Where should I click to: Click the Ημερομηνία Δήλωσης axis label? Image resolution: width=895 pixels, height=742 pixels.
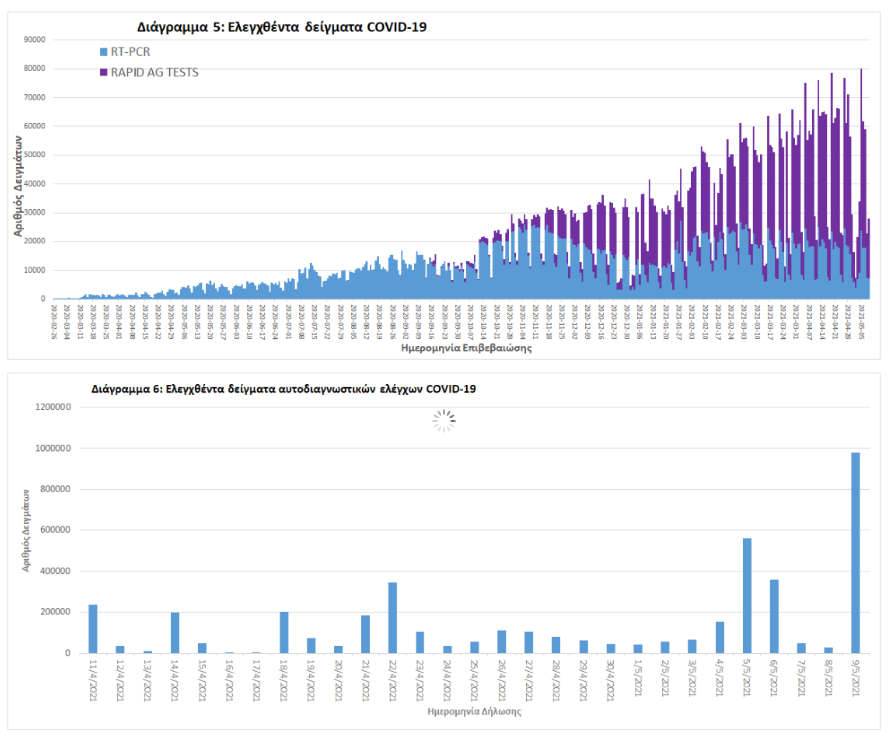click(475, 712)
